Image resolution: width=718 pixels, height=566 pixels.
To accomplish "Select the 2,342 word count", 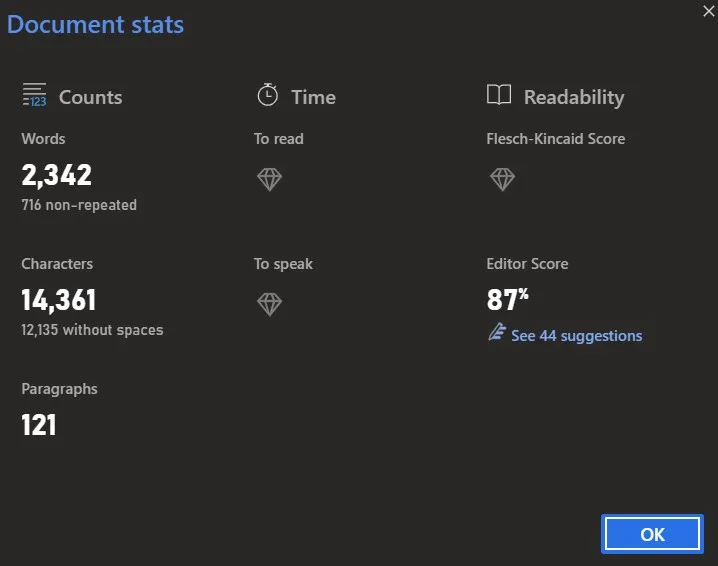I will pos(57,176).
